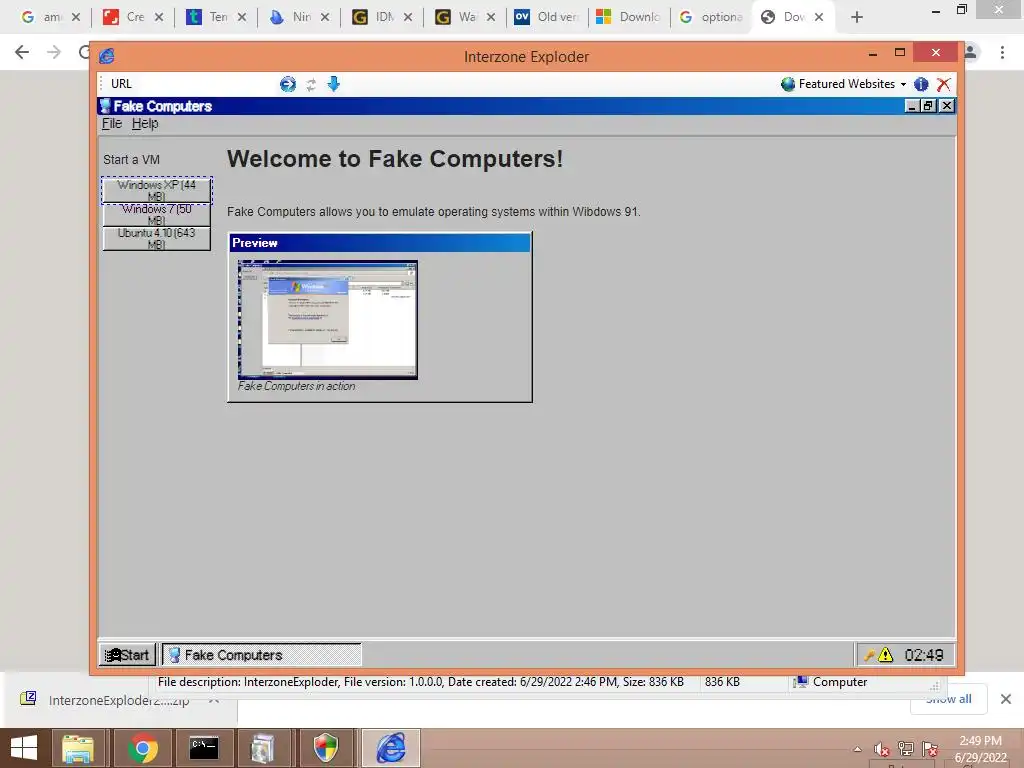Close the 'IDM' Chrome tab
Viewport: 1024px width, 768px height.
click(408, 17)
